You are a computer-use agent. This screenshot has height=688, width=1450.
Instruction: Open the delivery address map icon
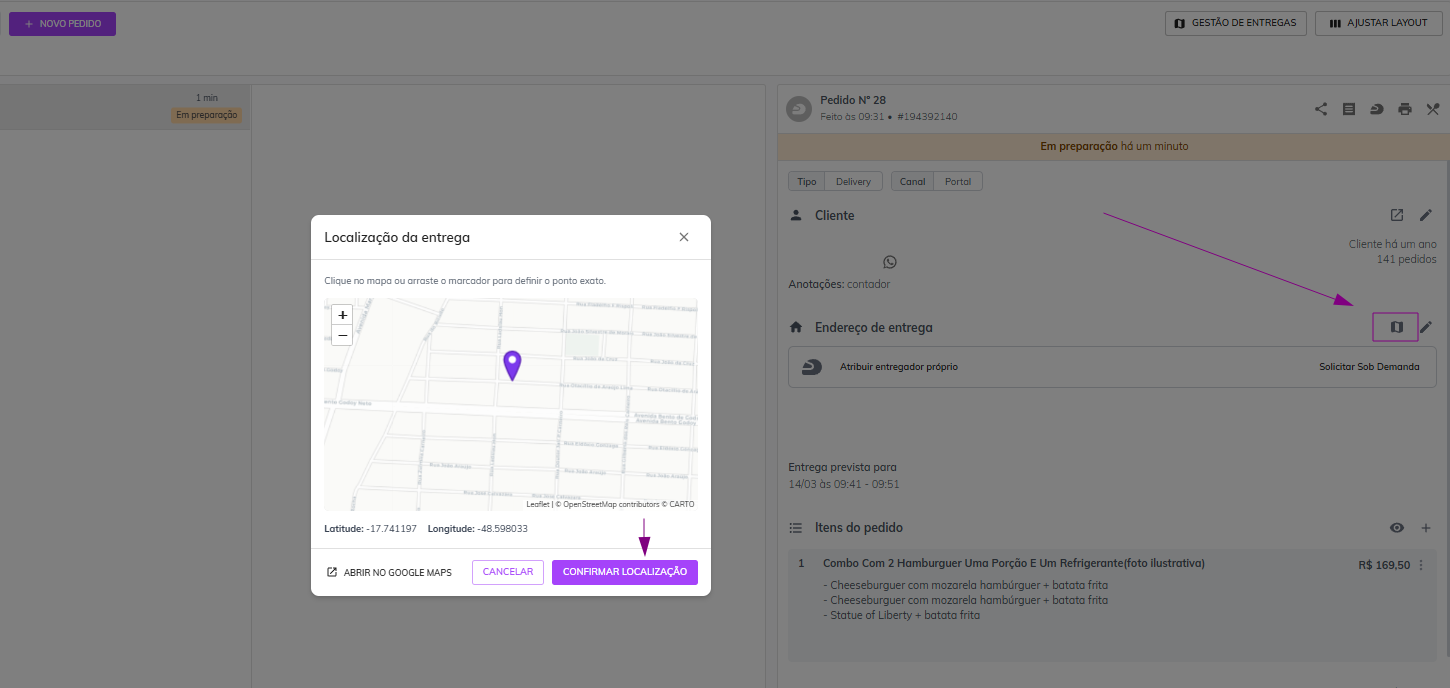pyautogui.click(x=1396, y=327)
